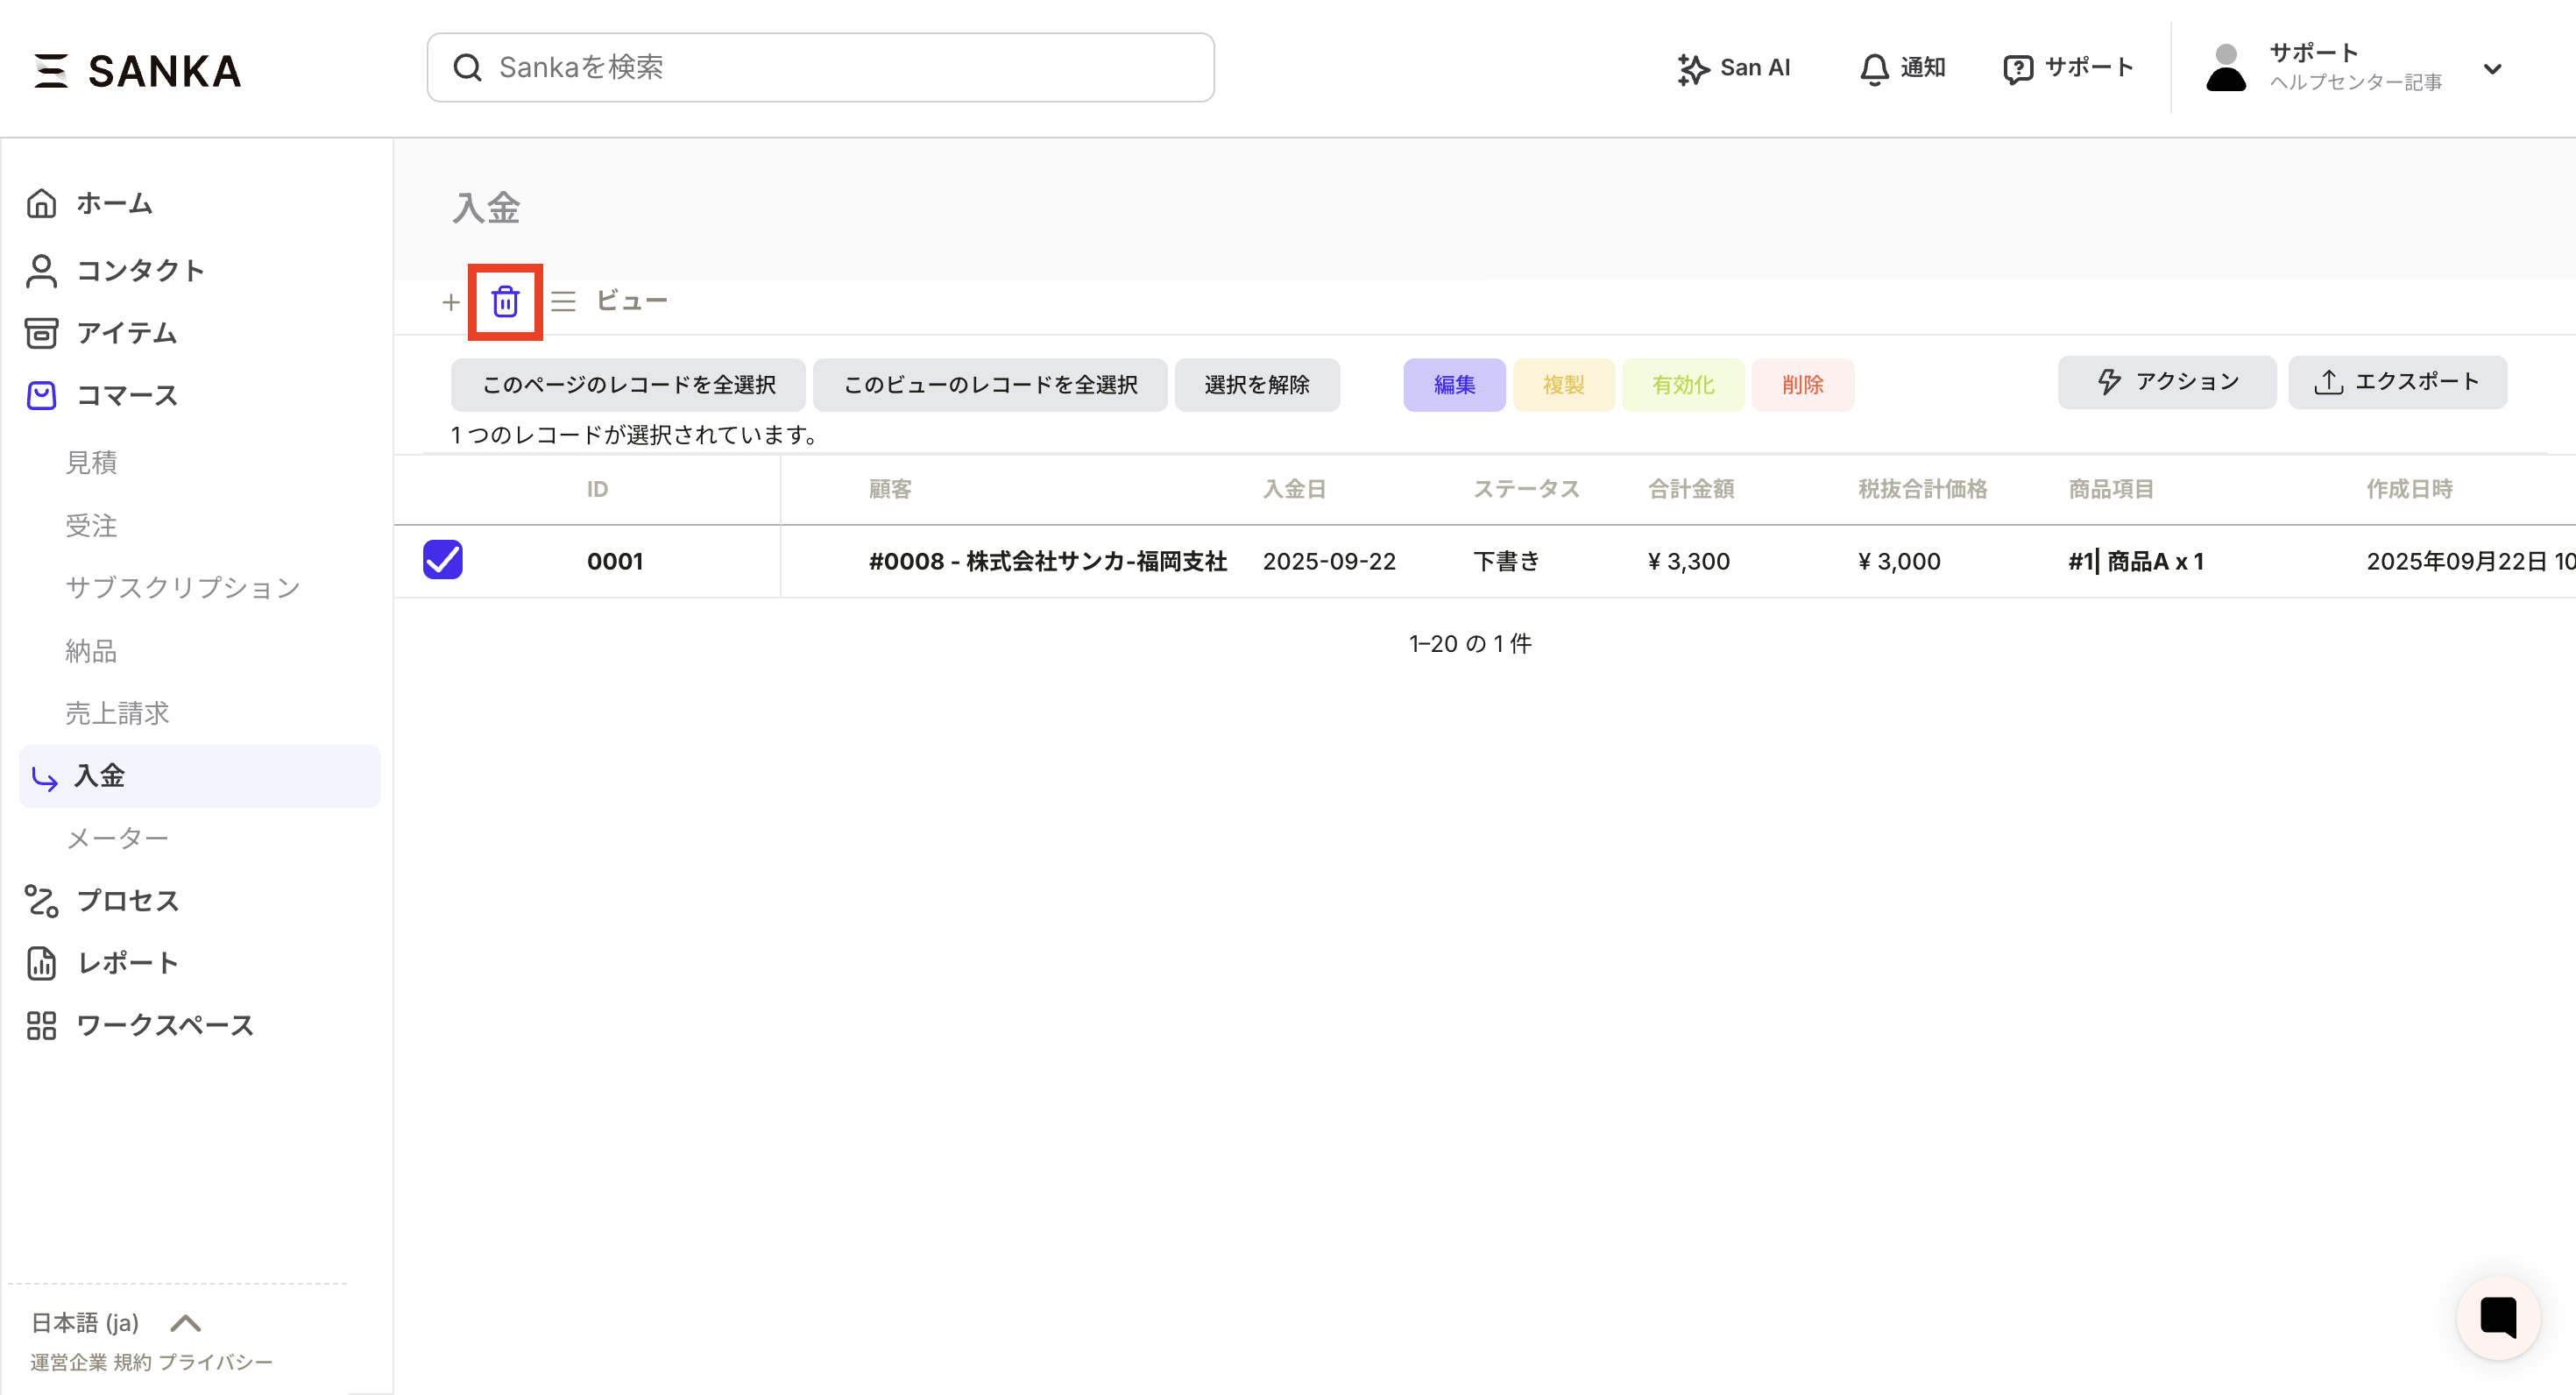This screenshot has width=2576, height=1395.
Task: Uncheck the record 0001 checkbox
Action: coord(443,560)
